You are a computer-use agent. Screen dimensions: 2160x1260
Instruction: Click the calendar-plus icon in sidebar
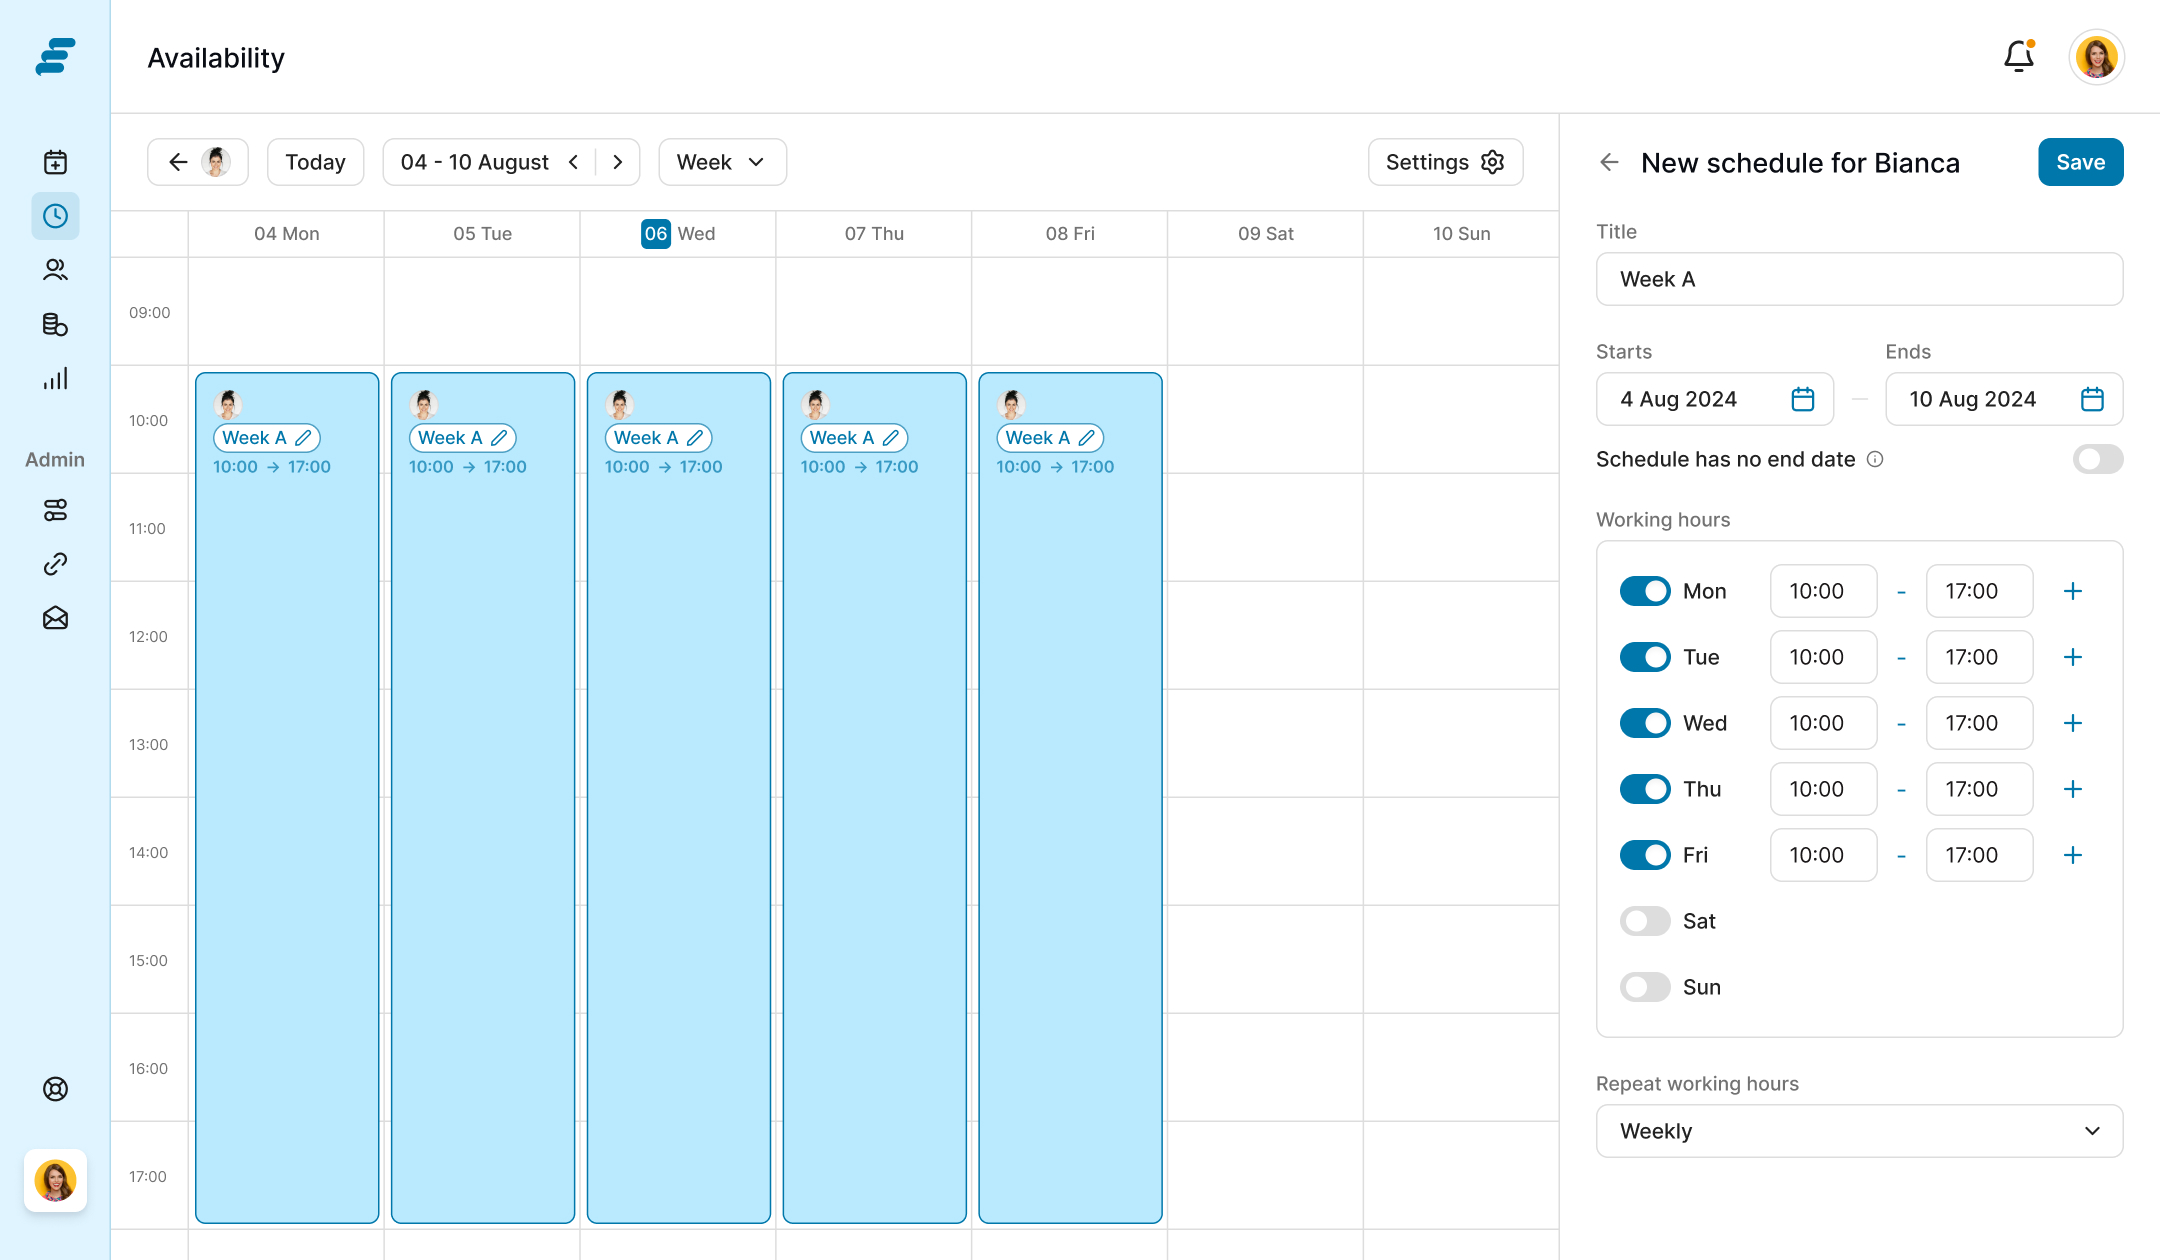coord(55,162)
